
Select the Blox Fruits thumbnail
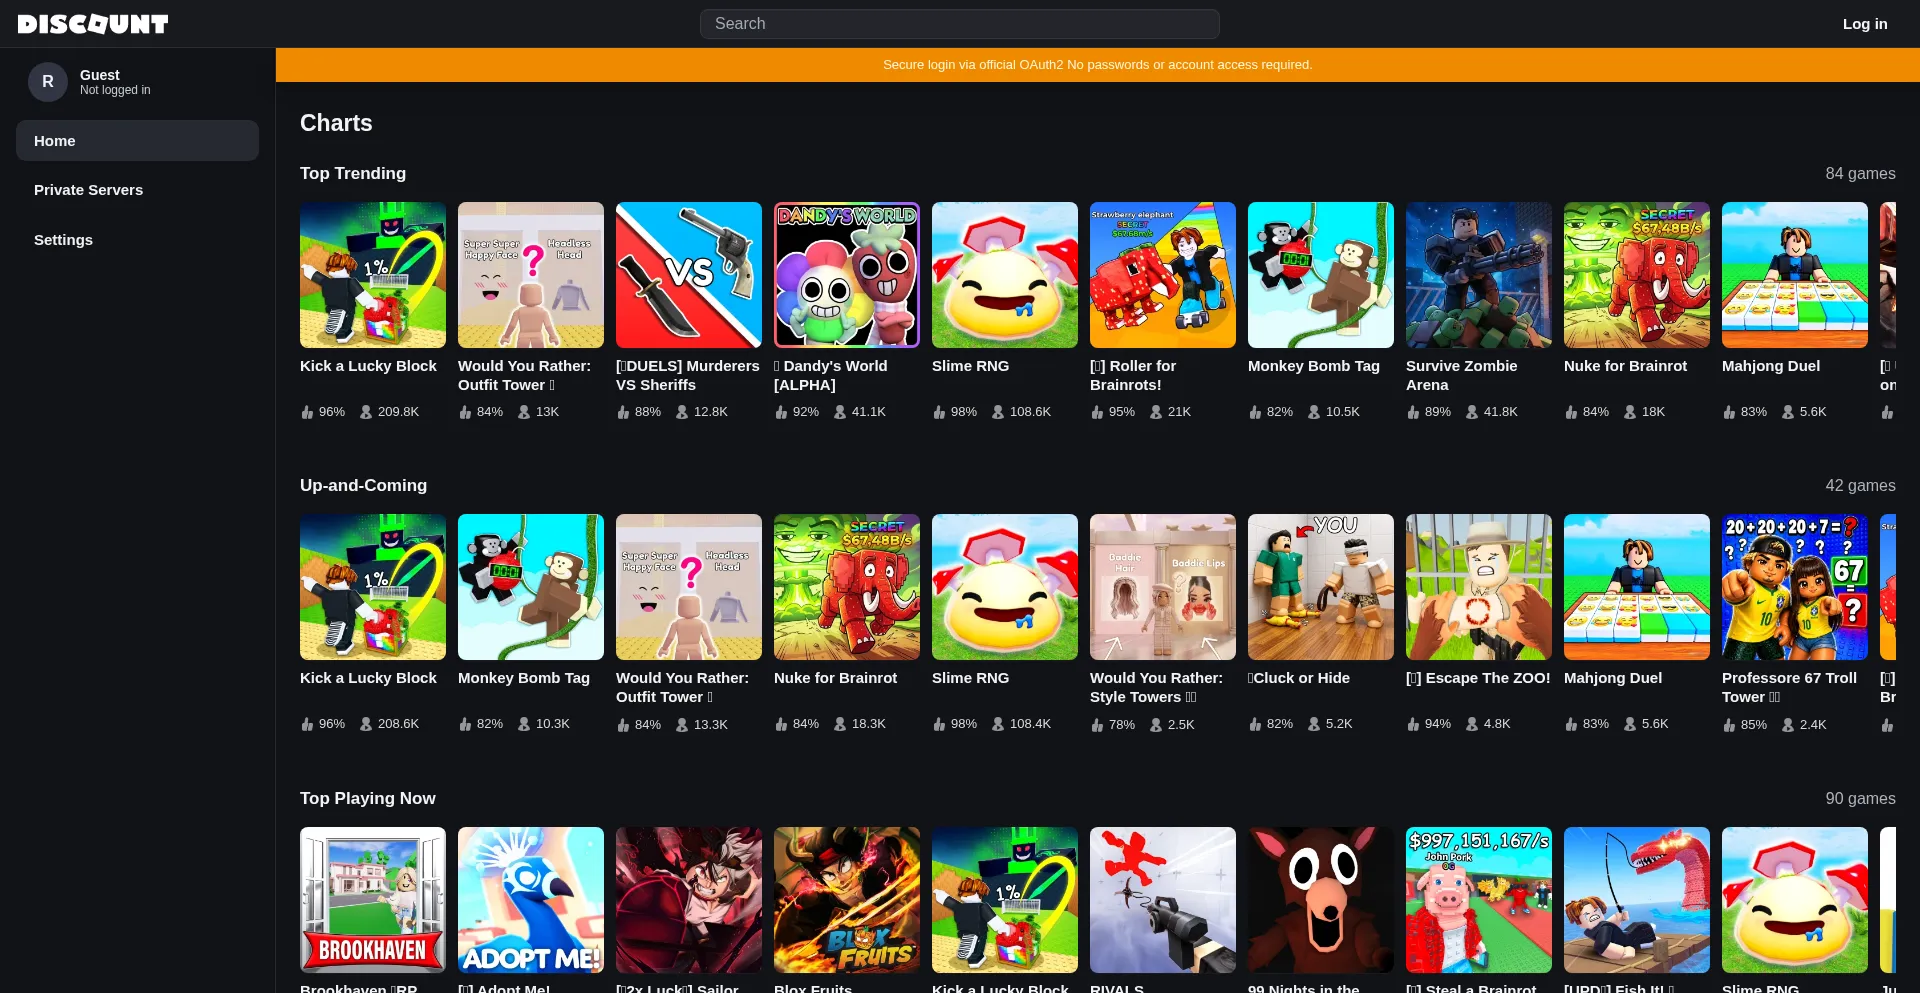click(x=847, y=900)
